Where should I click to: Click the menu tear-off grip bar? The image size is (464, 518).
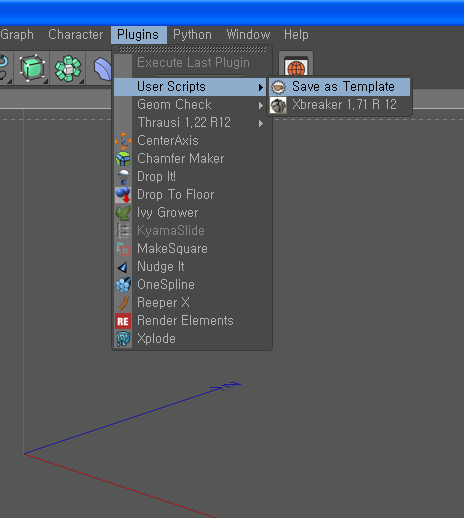[192, 49]
